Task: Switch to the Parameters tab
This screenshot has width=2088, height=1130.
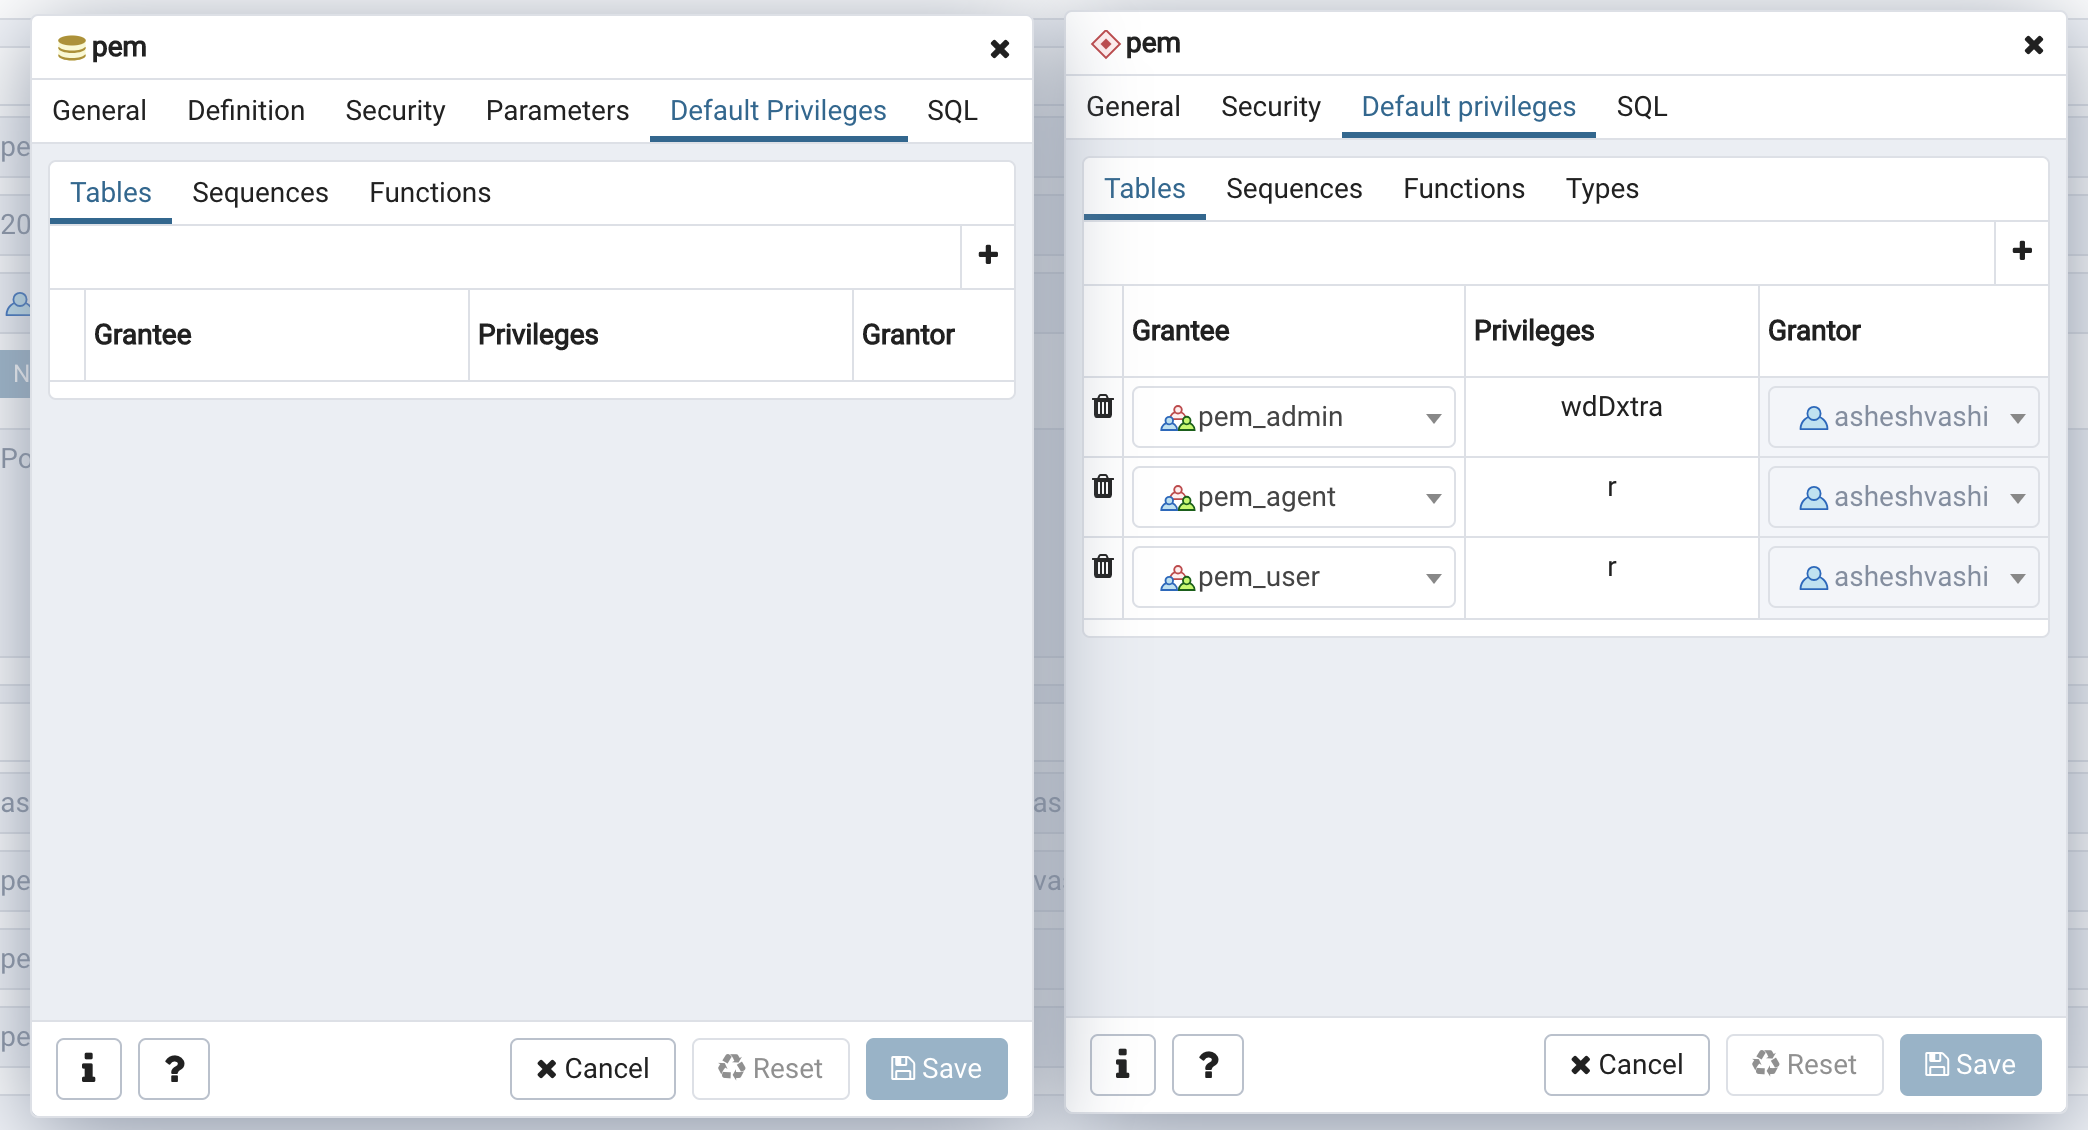Action: pyautogui.click(x=557, y=110)
